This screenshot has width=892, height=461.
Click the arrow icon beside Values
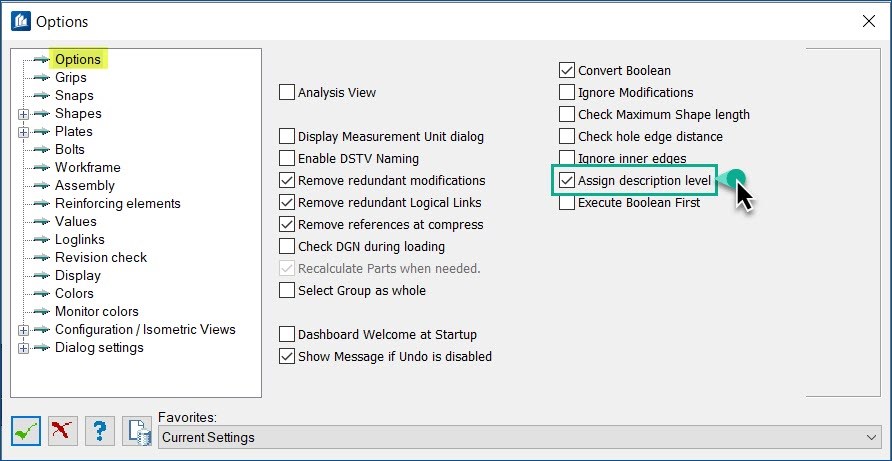click(42, 221)
